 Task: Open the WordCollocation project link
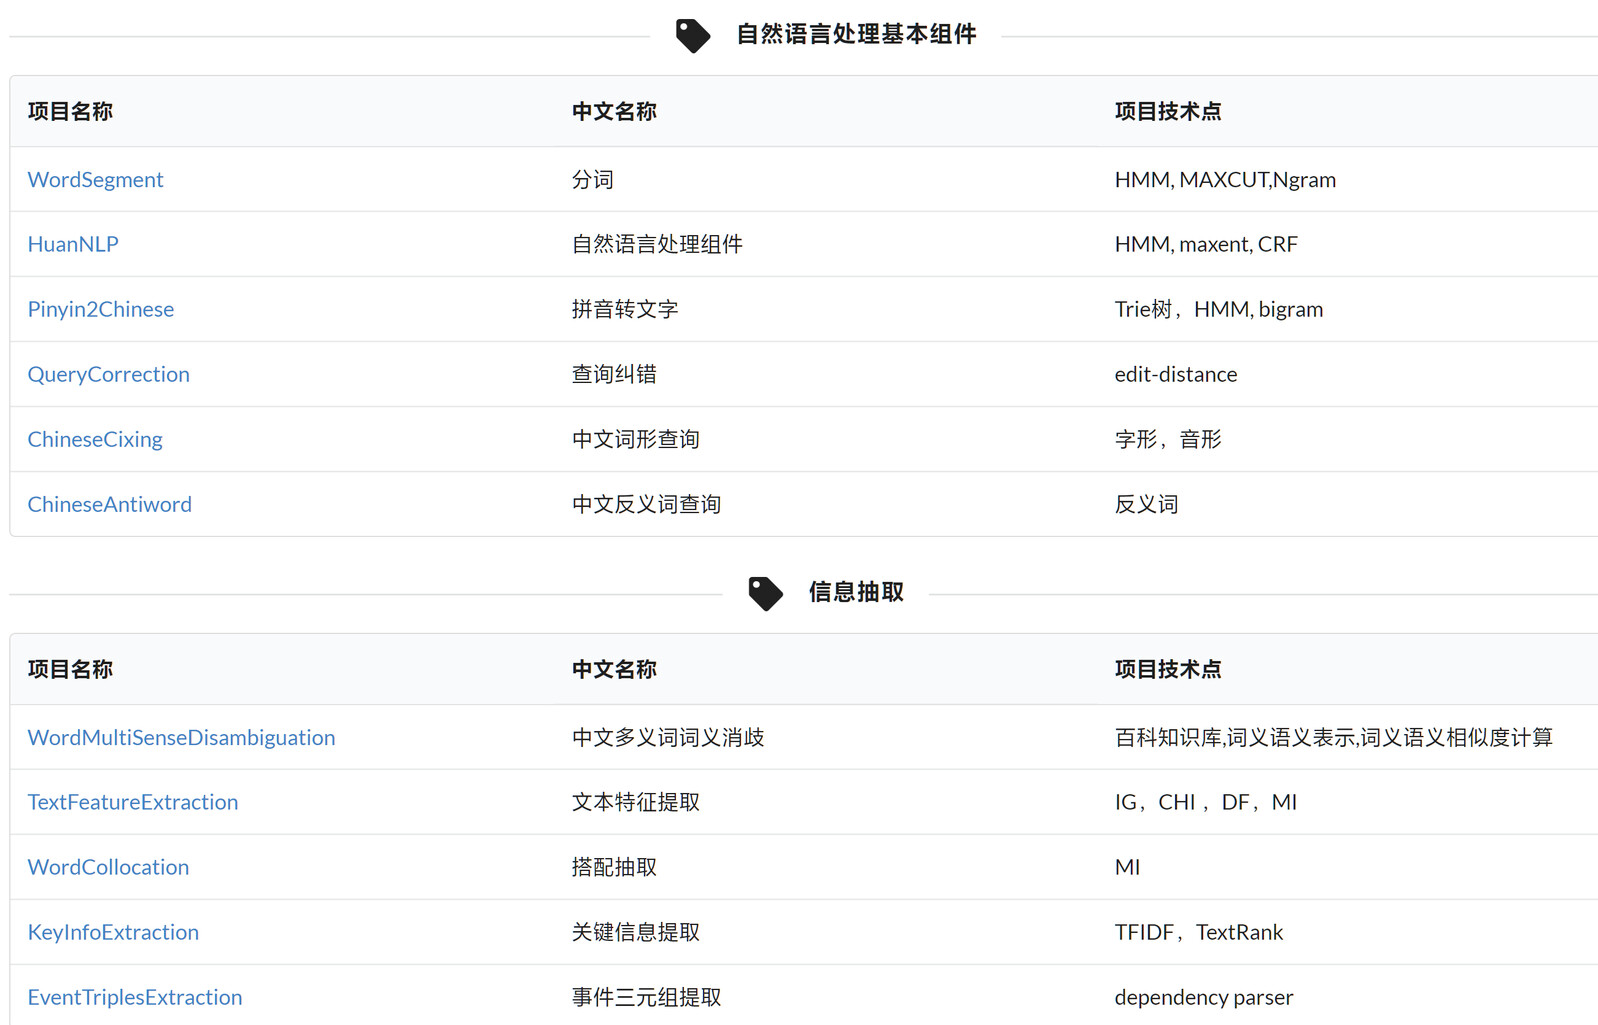tap(108, 868)
